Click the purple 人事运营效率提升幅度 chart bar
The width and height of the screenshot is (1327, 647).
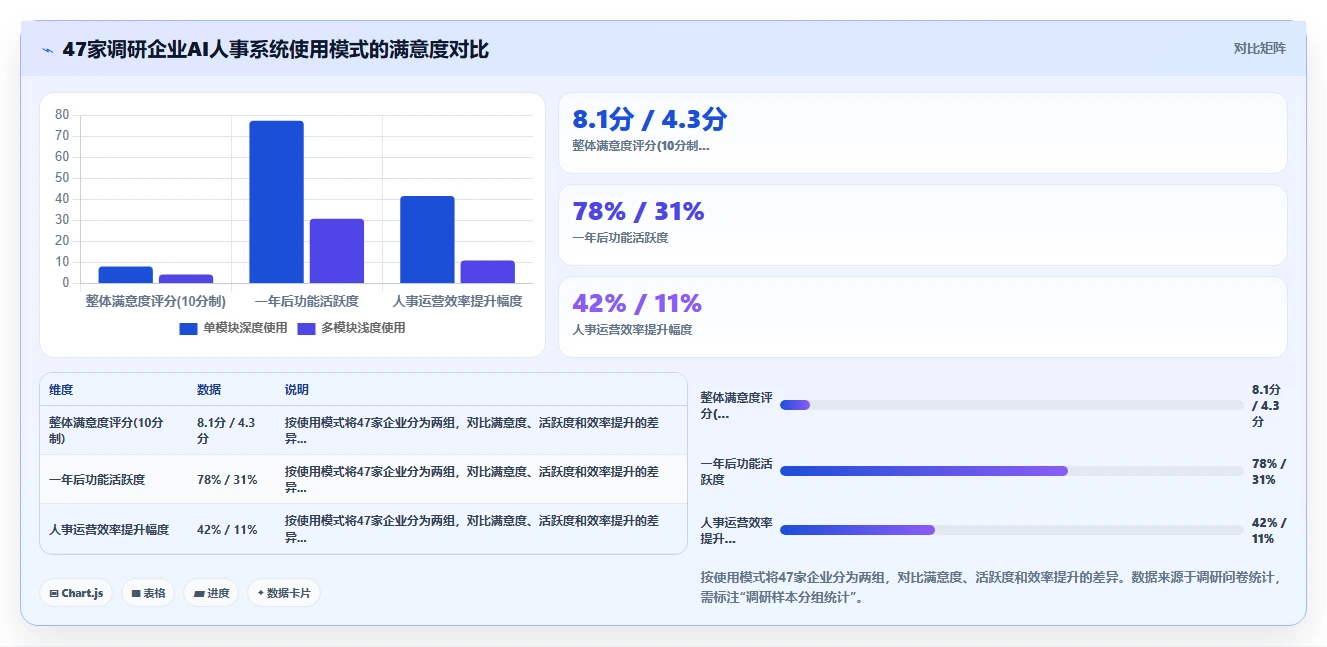pyautogui.click(x=488, y=272)
